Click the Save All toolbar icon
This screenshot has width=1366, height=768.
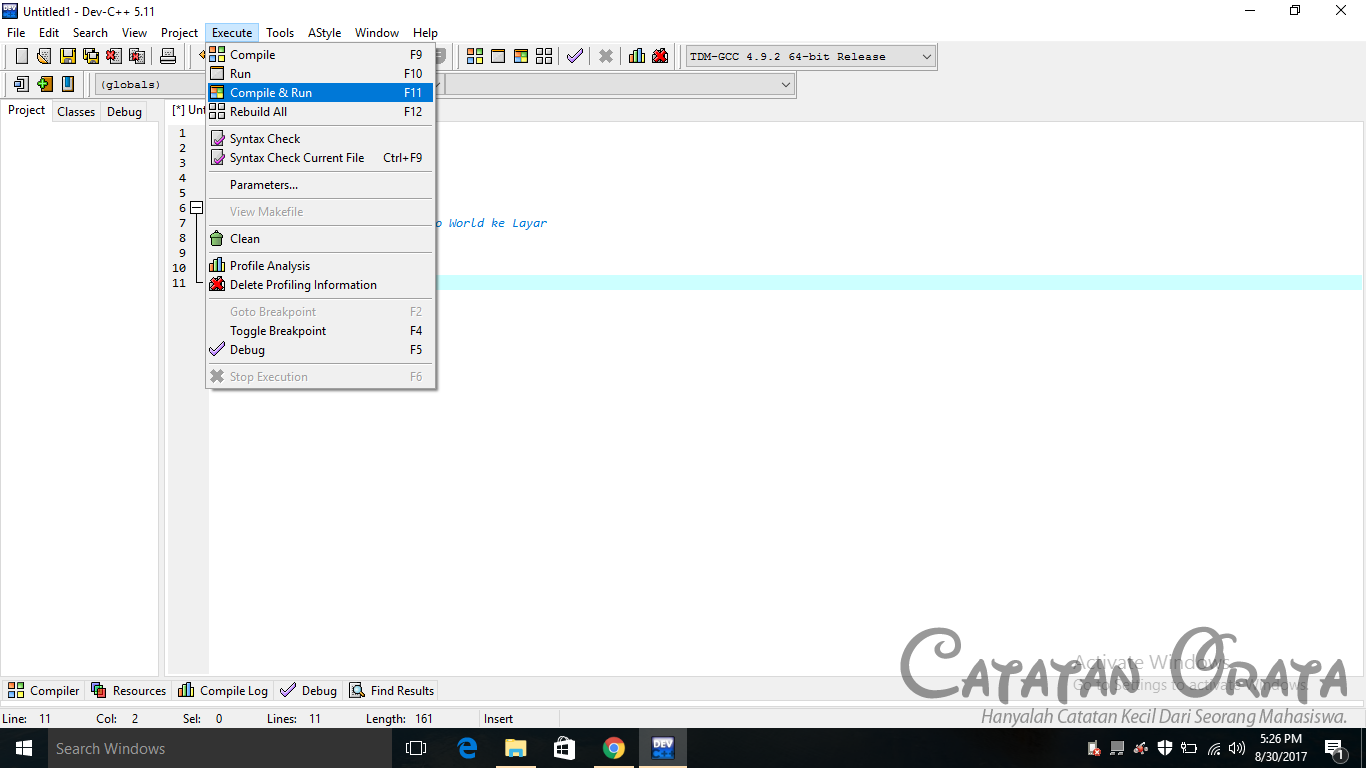click(90, 56)
